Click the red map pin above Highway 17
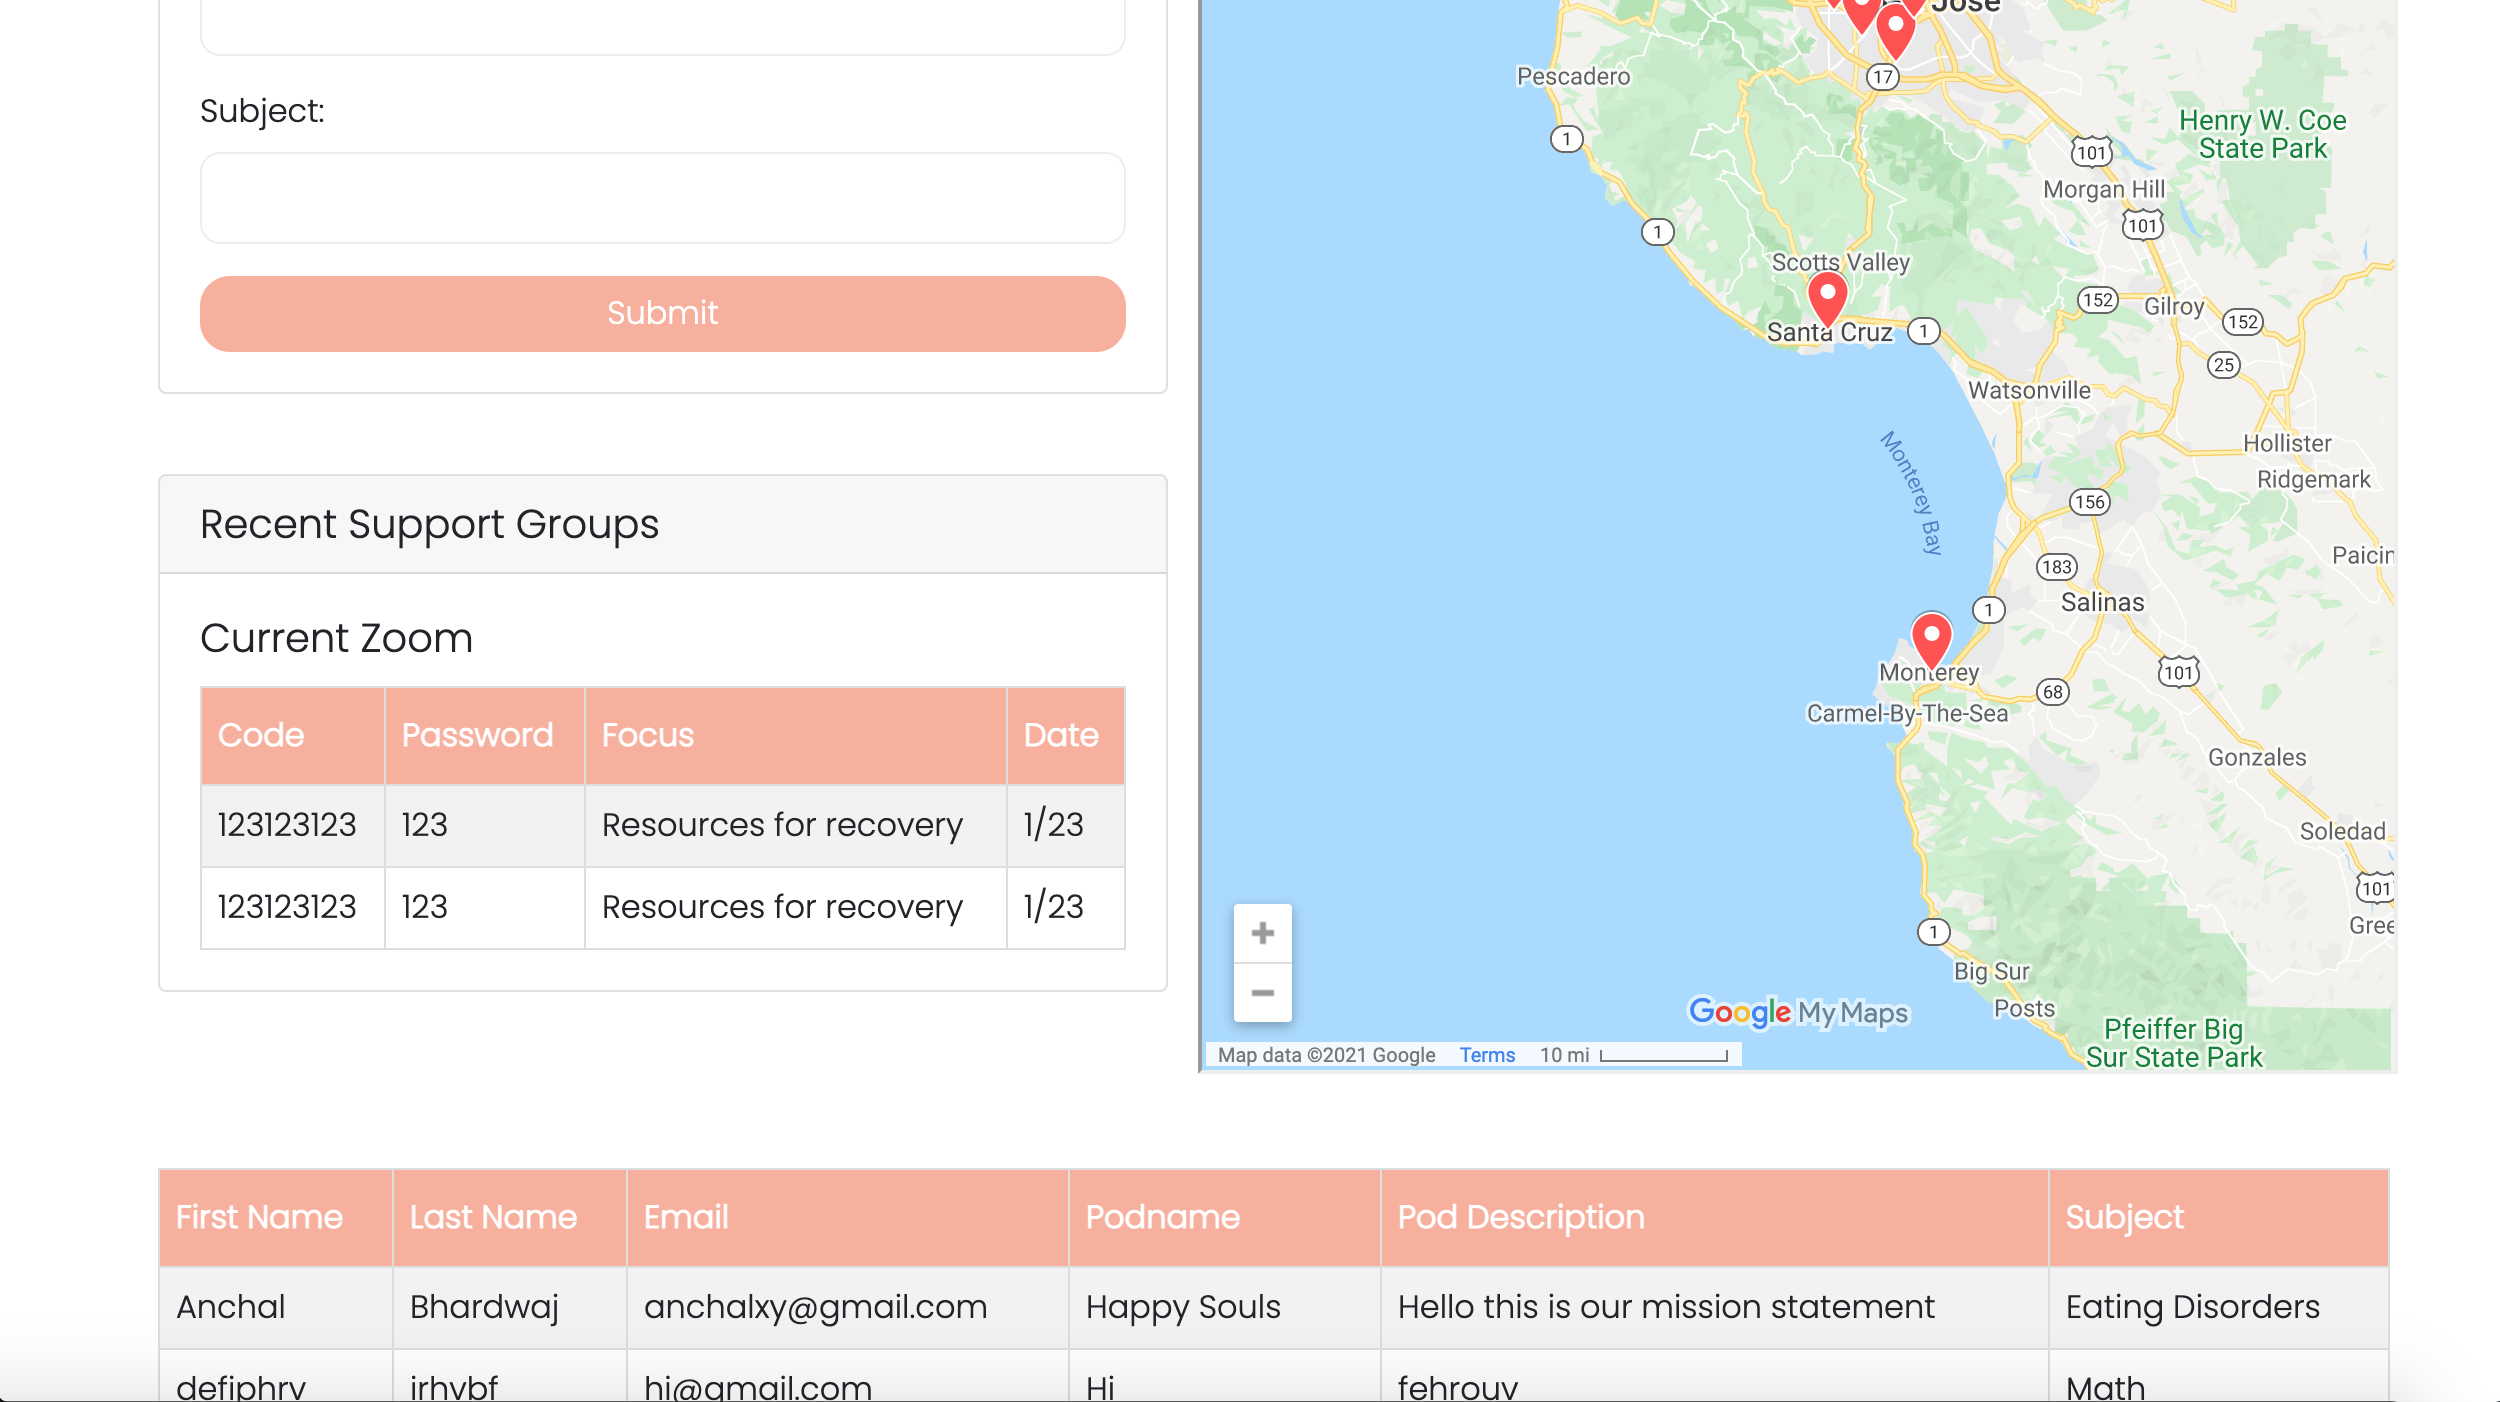Viewport: 2500px width, 1402px height. pos(1895,30)
